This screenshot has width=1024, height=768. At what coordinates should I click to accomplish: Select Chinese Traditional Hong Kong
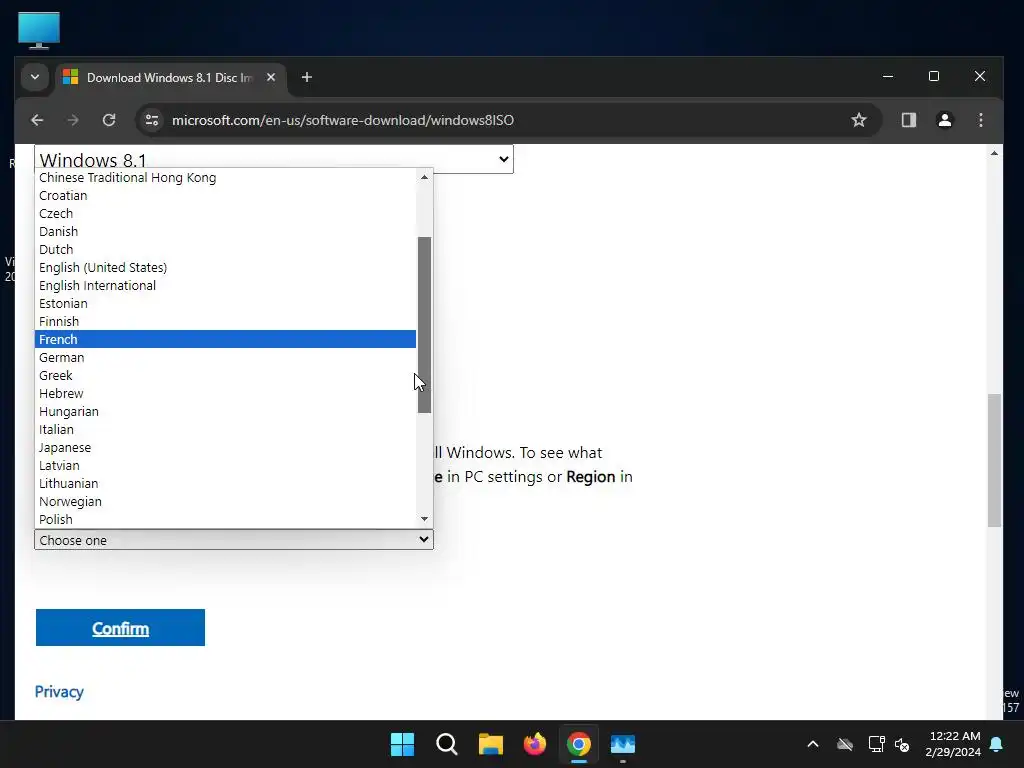click(x=225, y=178)
